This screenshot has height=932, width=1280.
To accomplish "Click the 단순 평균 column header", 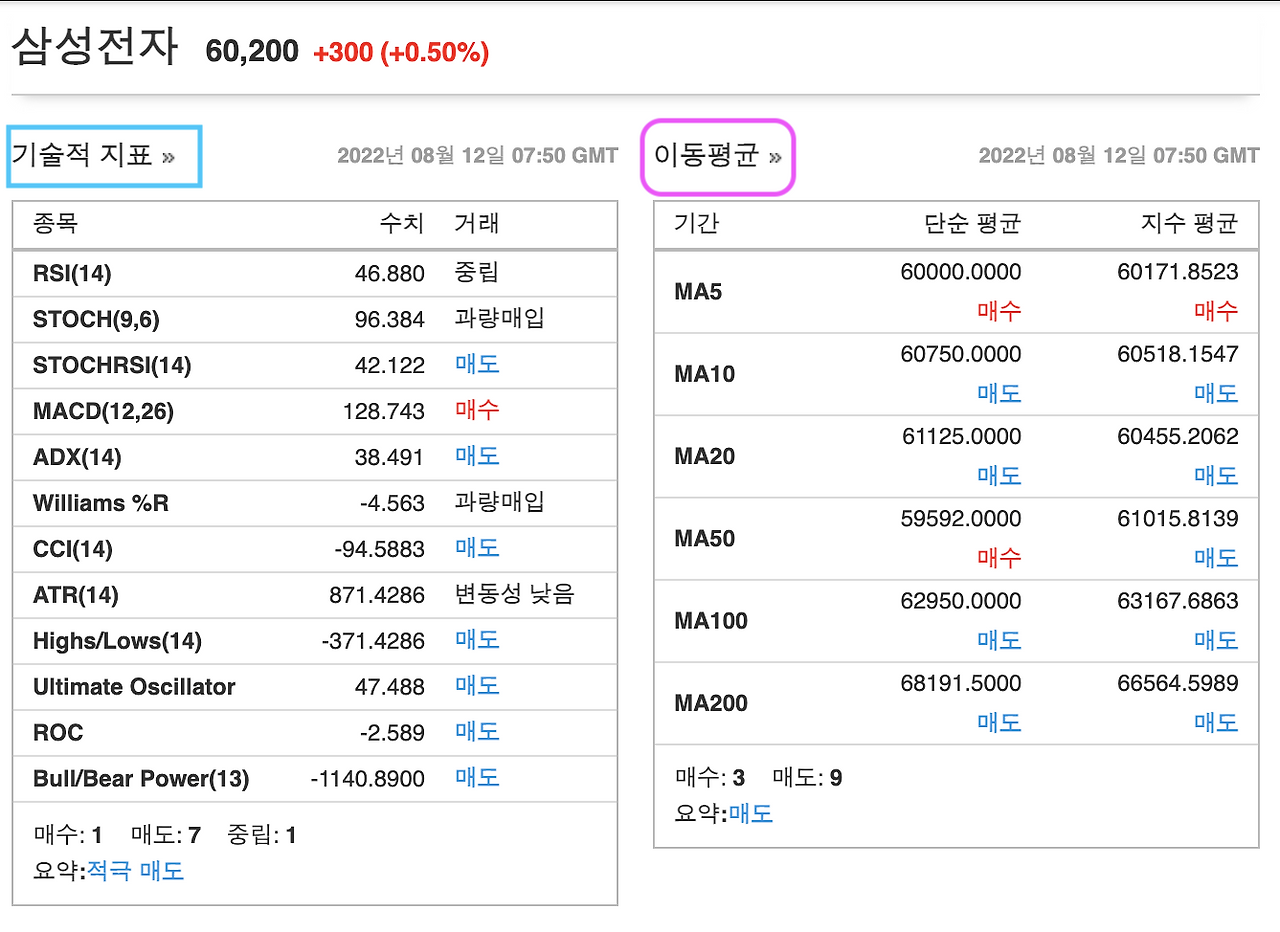I will 973,223.
